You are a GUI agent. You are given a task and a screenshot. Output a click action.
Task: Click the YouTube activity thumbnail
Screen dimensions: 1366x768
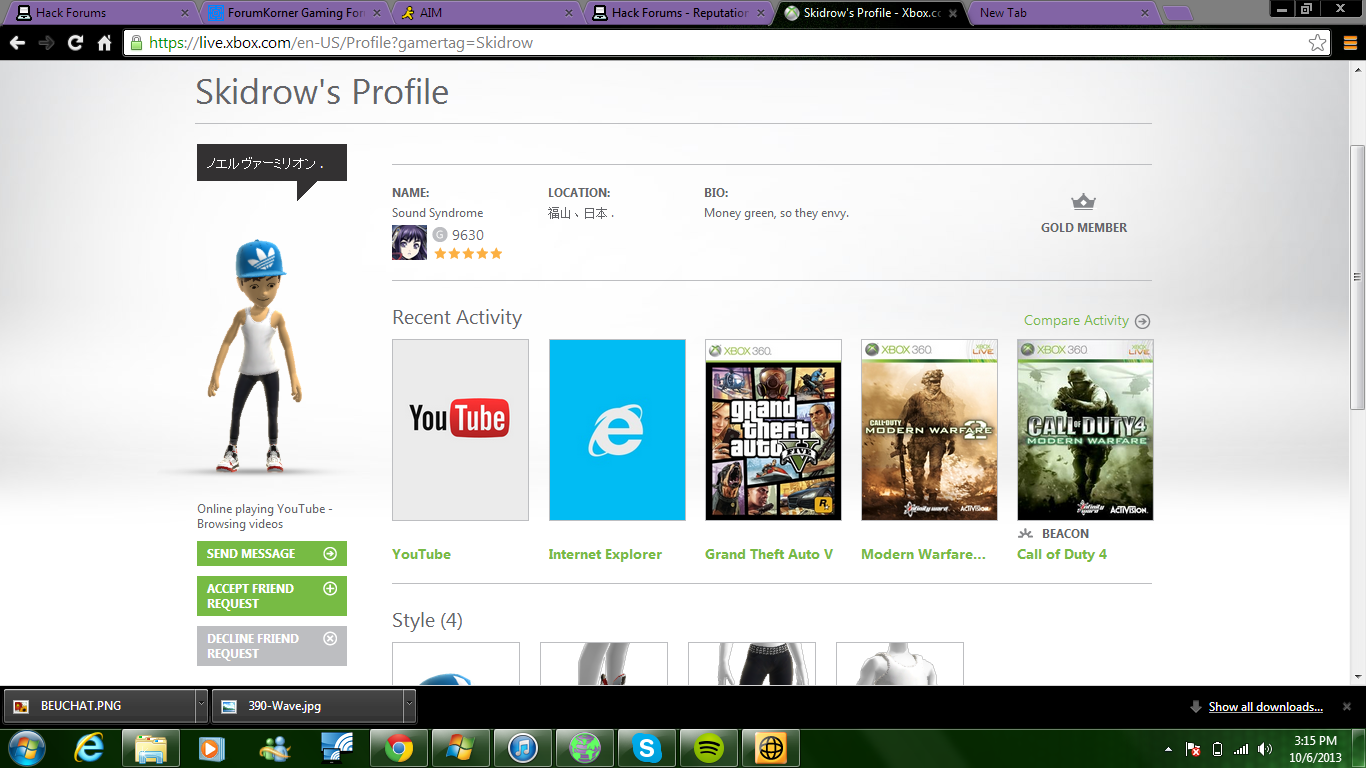pyautogui.click(x=460, y=430)
